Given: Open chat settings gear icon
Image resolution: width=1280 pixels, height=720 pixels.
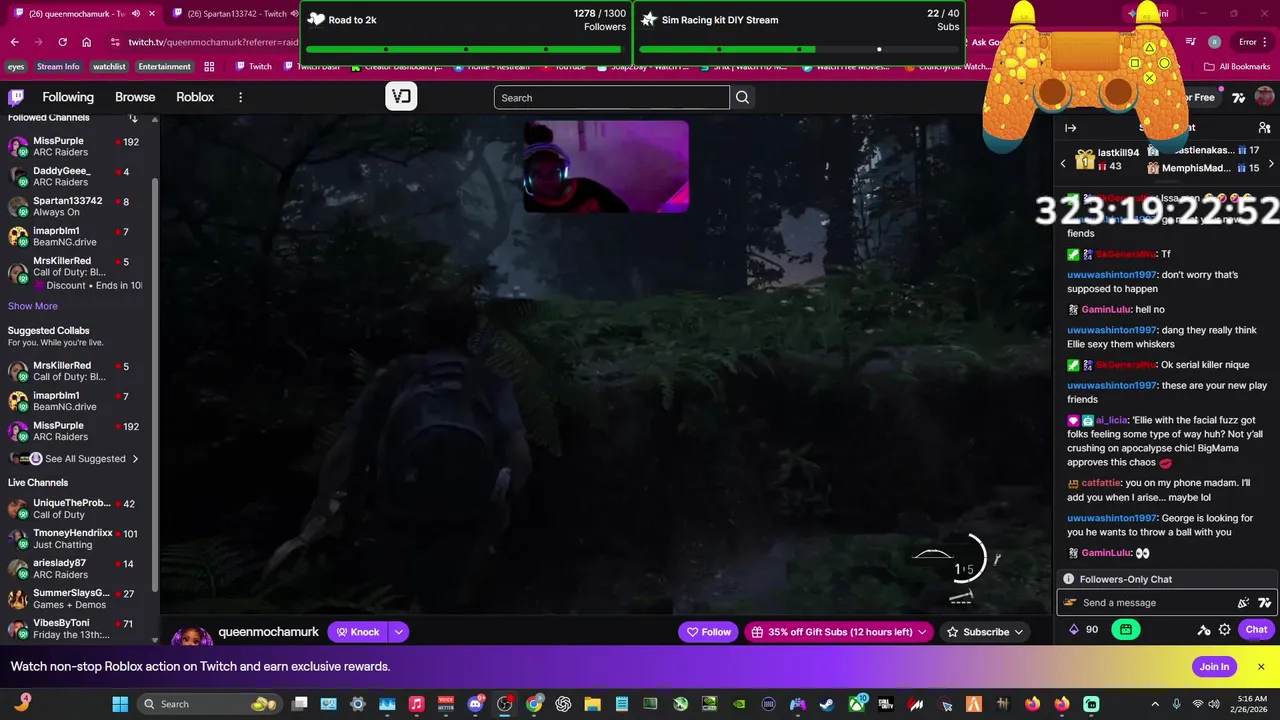Looking at the screenshot, I should click(x=1224, y=630).
